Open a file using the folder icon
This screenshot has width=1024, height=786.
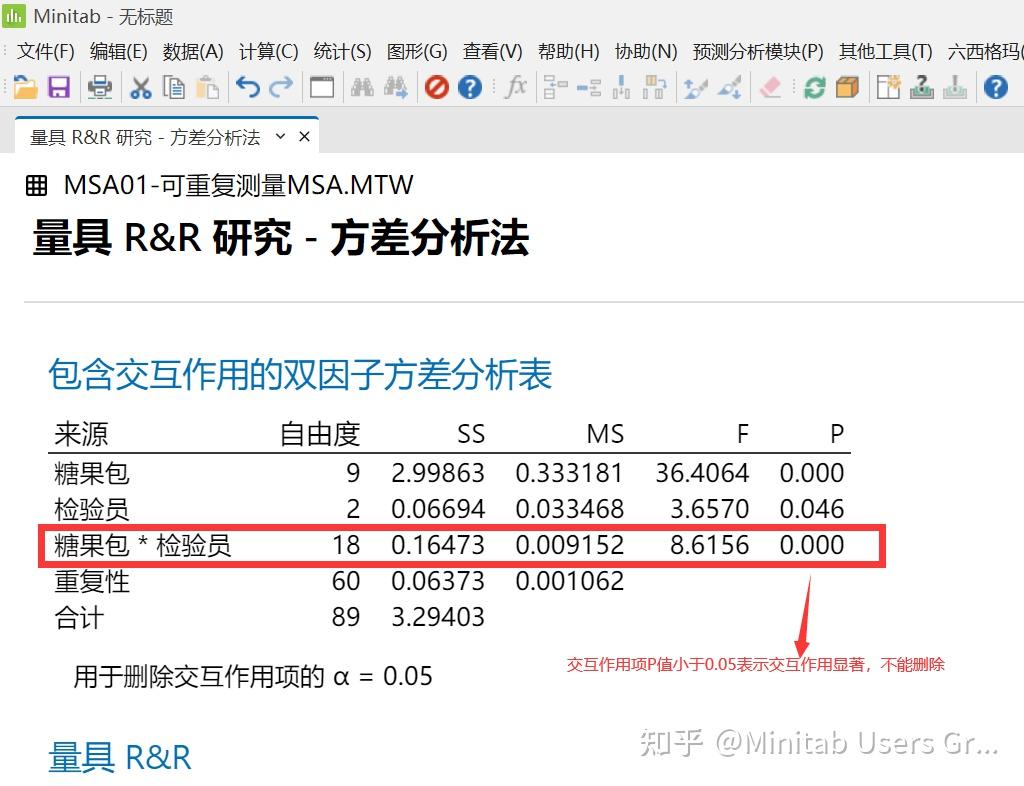[x=25, y=87]
